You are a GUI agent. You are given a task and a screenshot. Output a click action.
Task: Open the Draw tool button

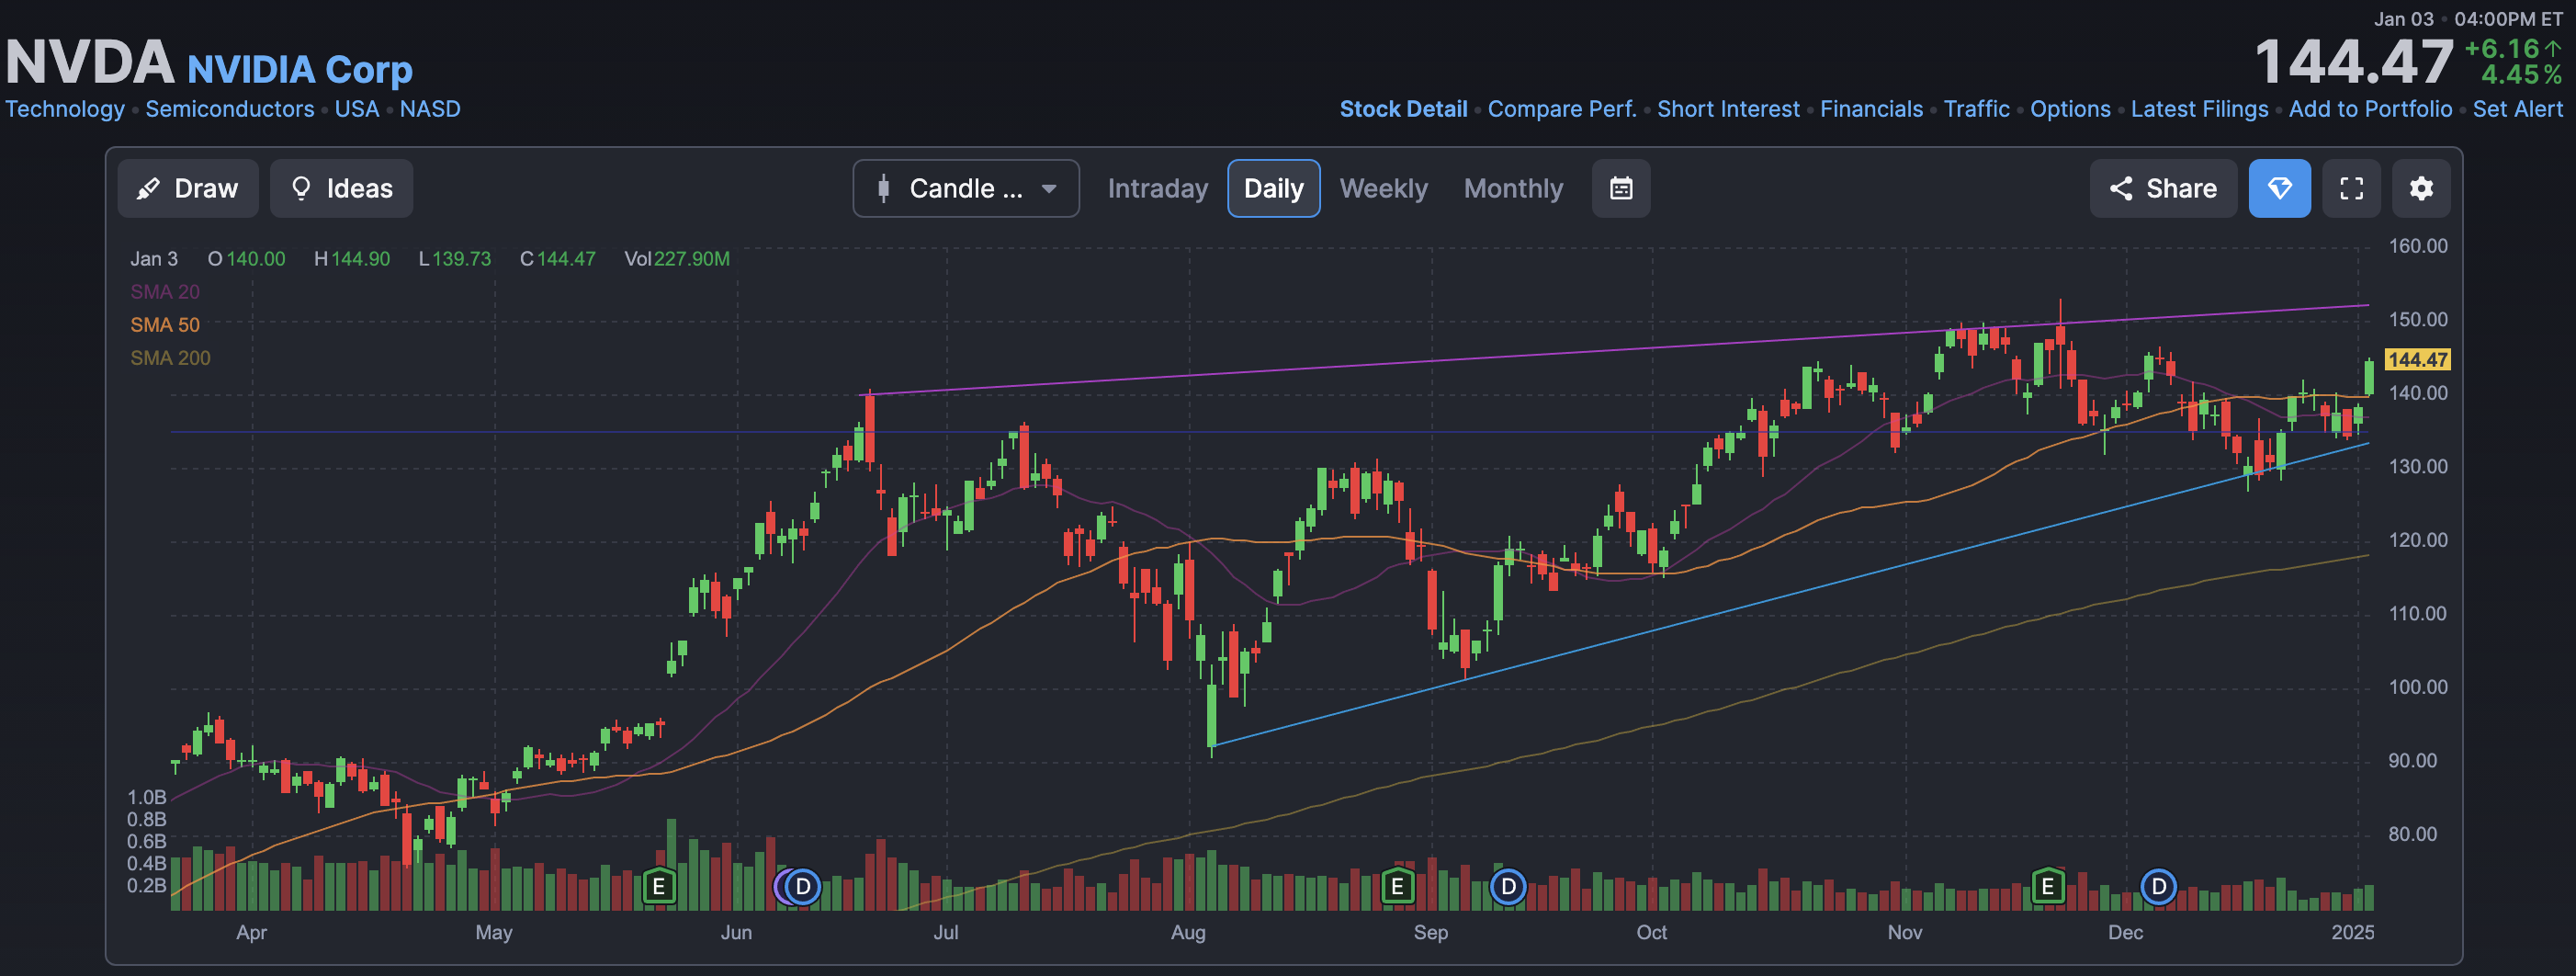188,188
